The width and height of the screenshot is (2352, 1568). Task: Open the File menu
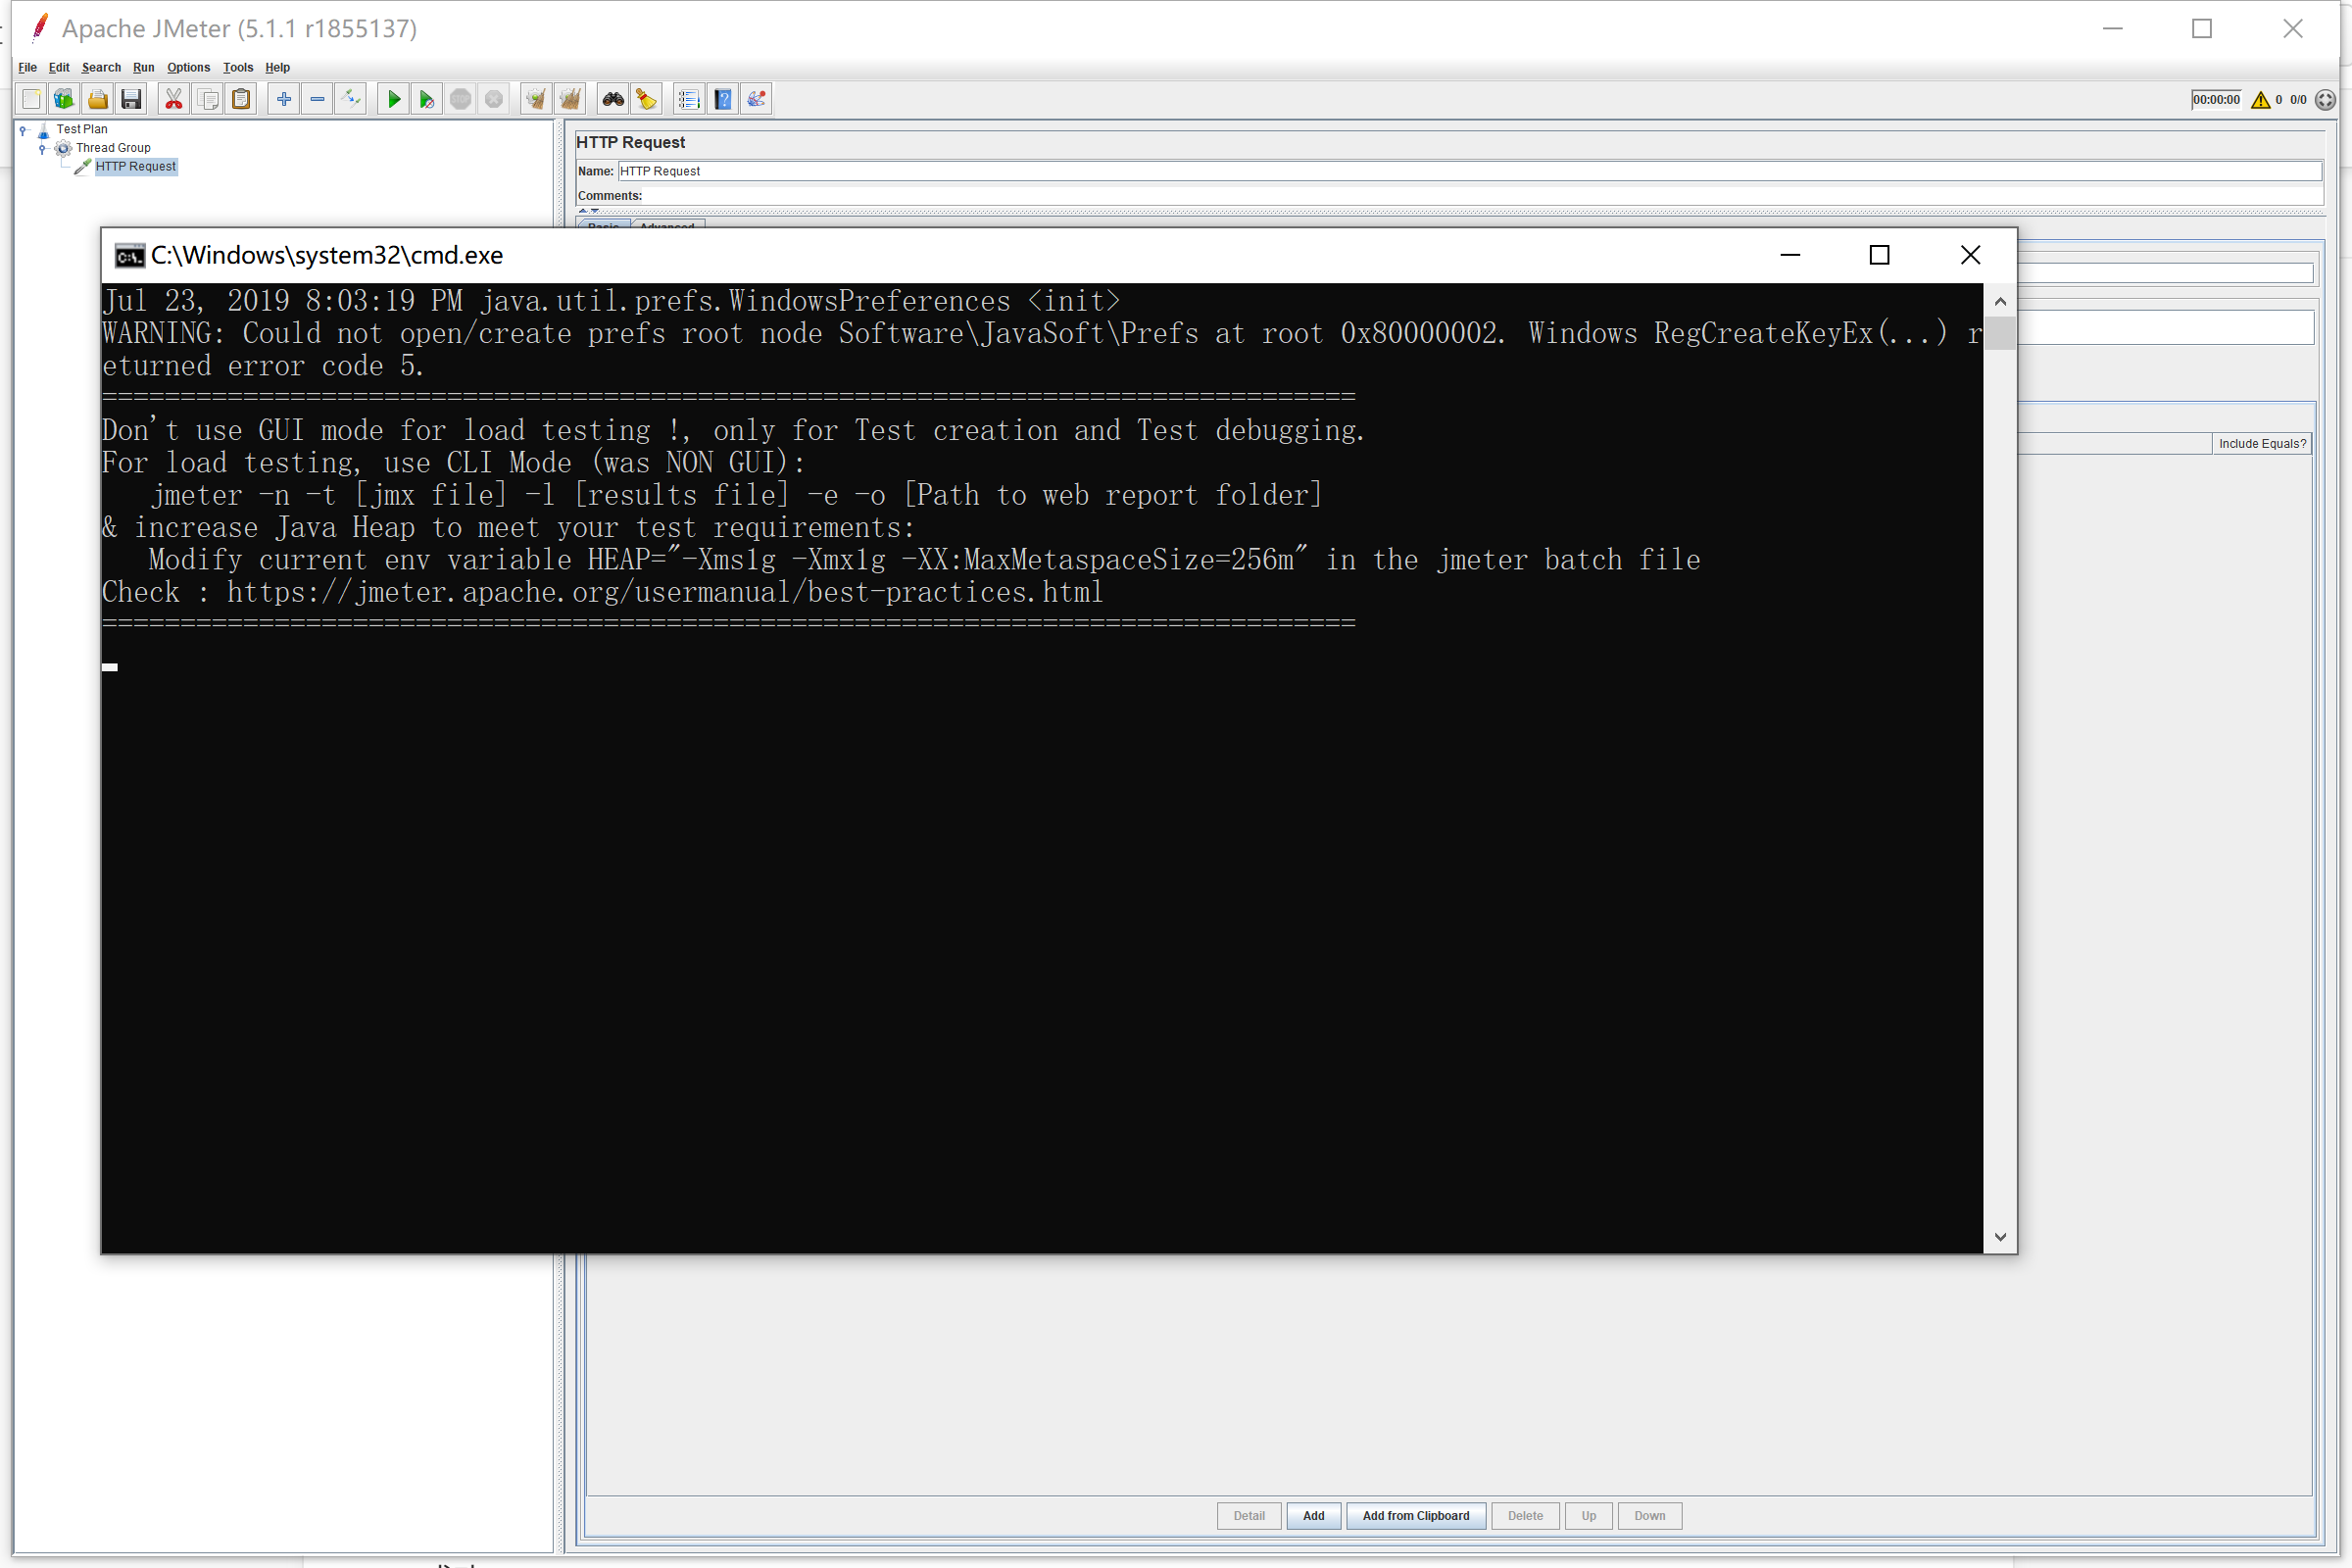click(28, 68)
